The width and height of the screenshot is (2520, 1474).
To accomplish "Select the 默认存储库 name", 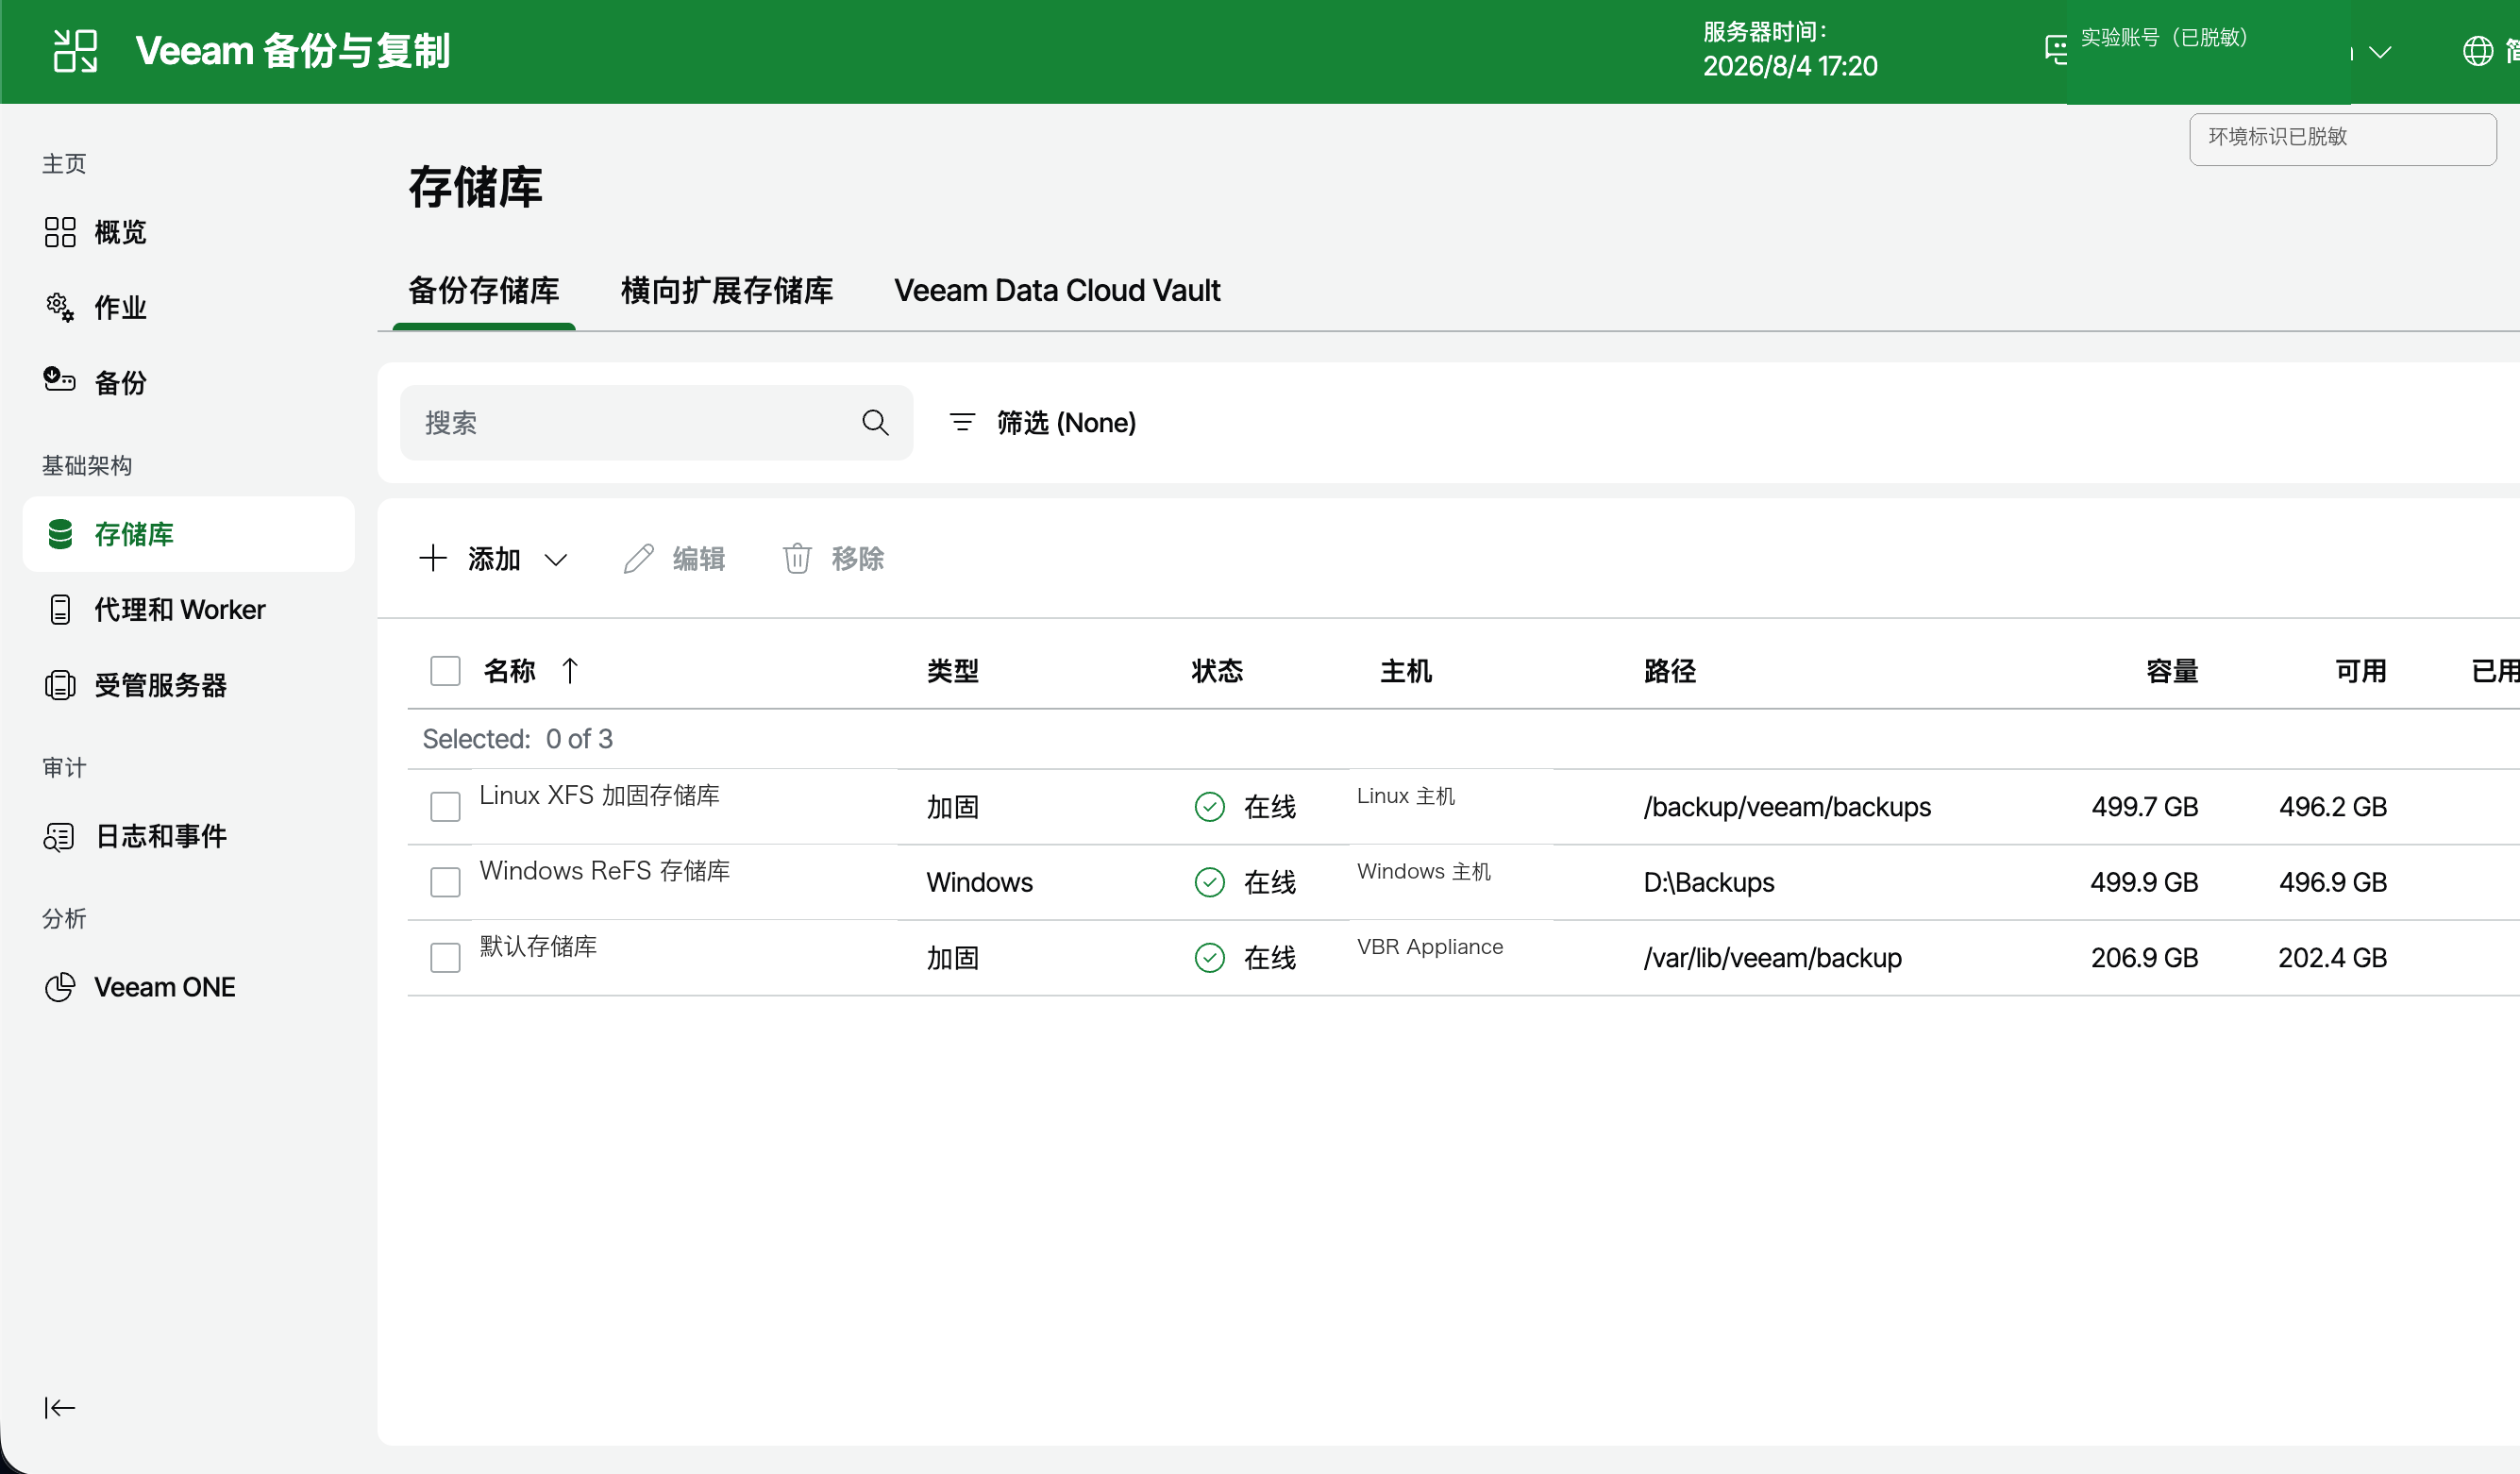I will [x=538, y=946].
